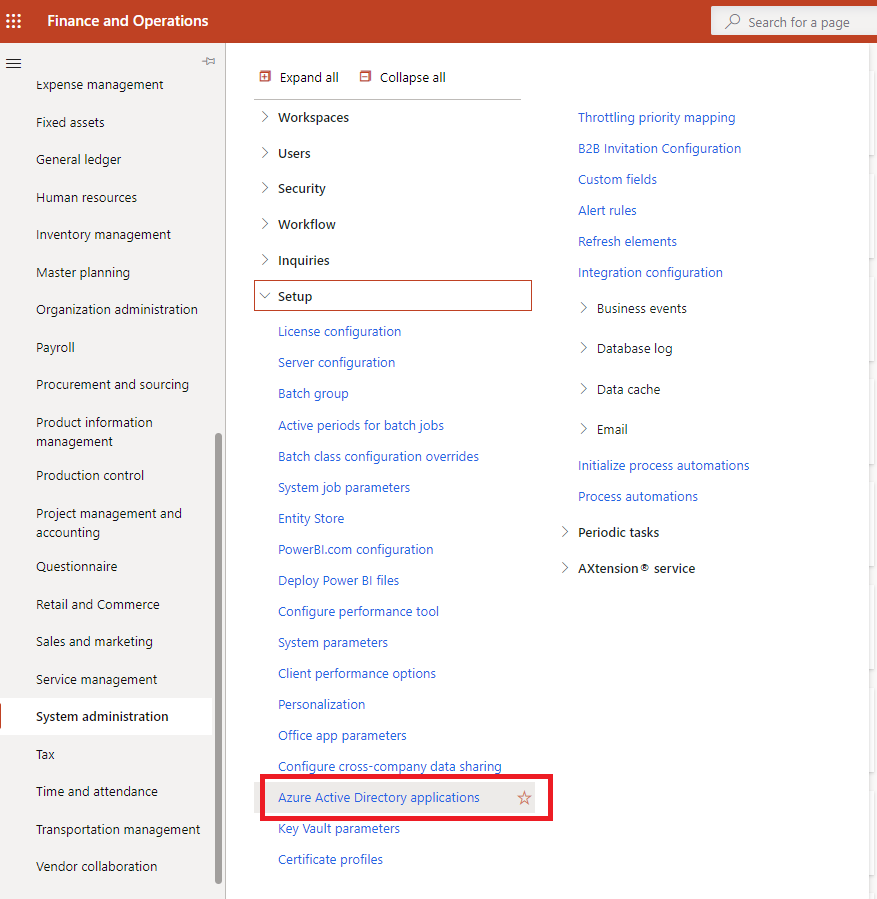Screen dimensions: 877x899
Task: Expand Business events group
Action: 584,308
